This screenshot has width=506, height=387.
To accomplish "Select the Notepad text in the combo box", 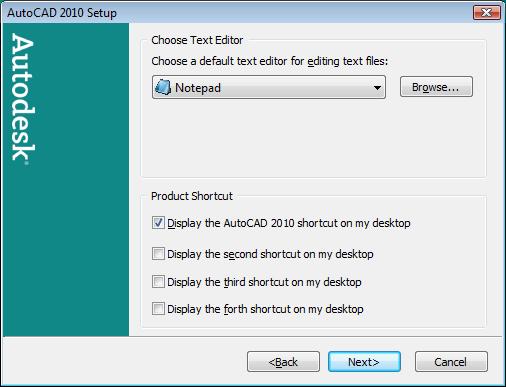I will [x=198, y=88].
